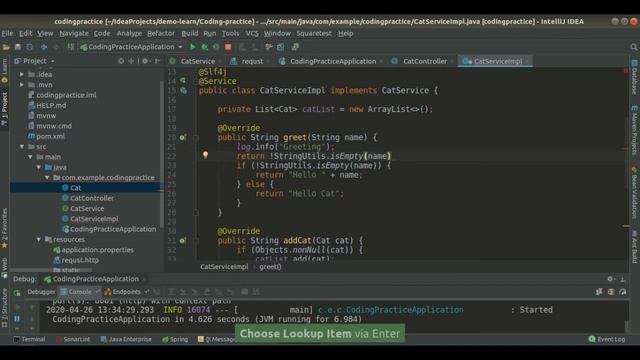Viewport: 640px width, 360px height.
Task: Open the Project view selector dropdown
Action: click(35, 61)
